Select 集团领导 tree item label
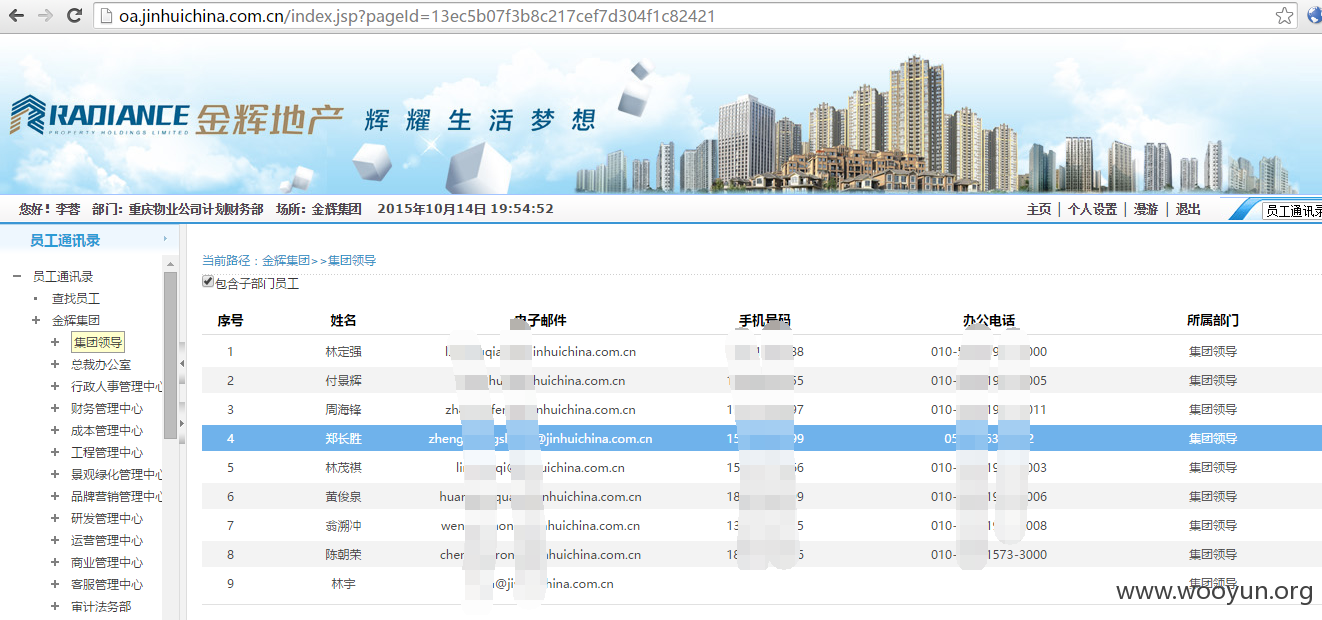Screen dimensions: 1322x620 click(97, 342)
